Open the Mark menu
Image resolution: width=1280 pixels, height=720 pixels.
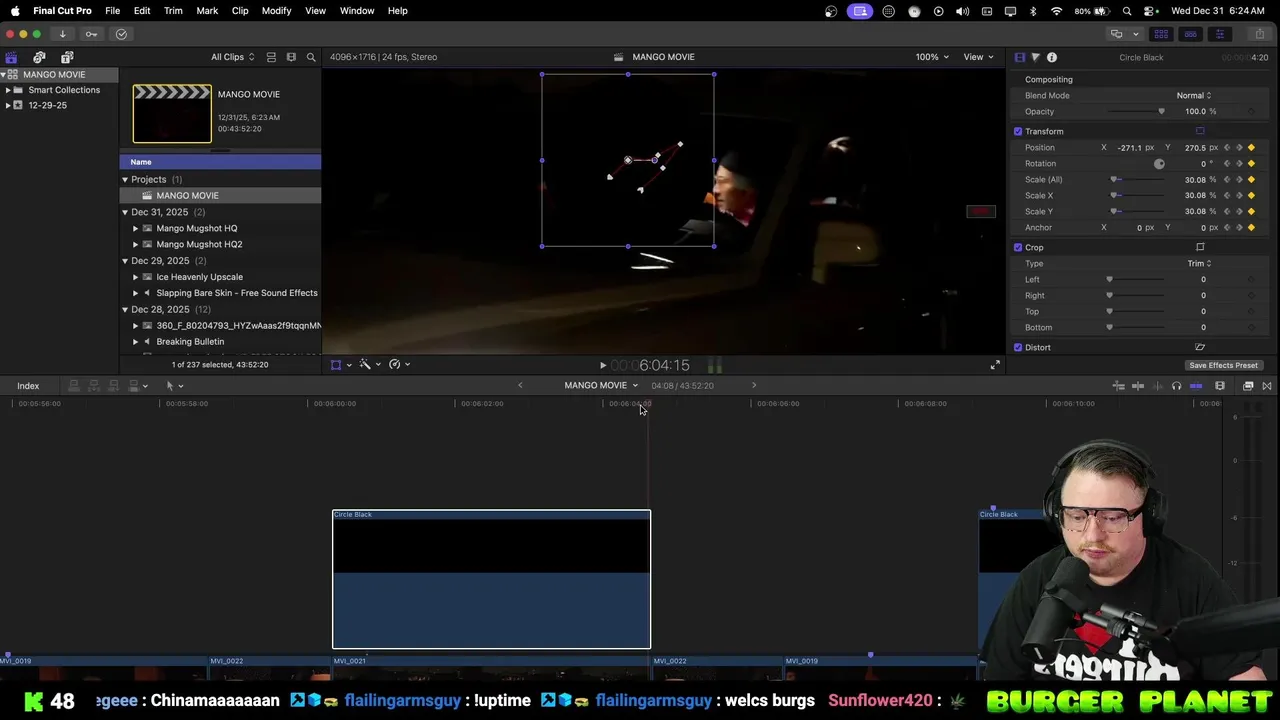pyautogui.click(x=207, y=10)
